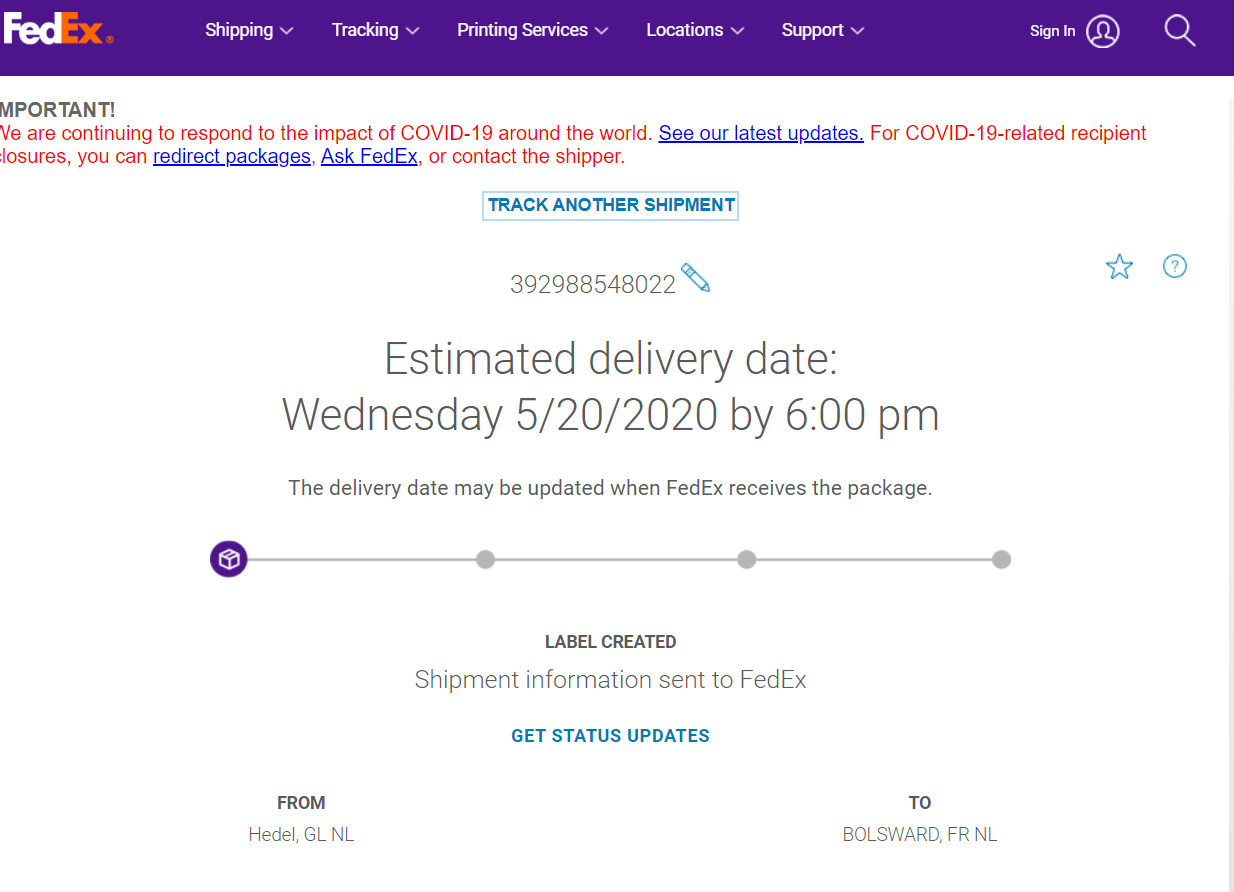This screenshot has height=892, width=1234.
Task: Open the Support menu
Action: (x=823, y=30)
